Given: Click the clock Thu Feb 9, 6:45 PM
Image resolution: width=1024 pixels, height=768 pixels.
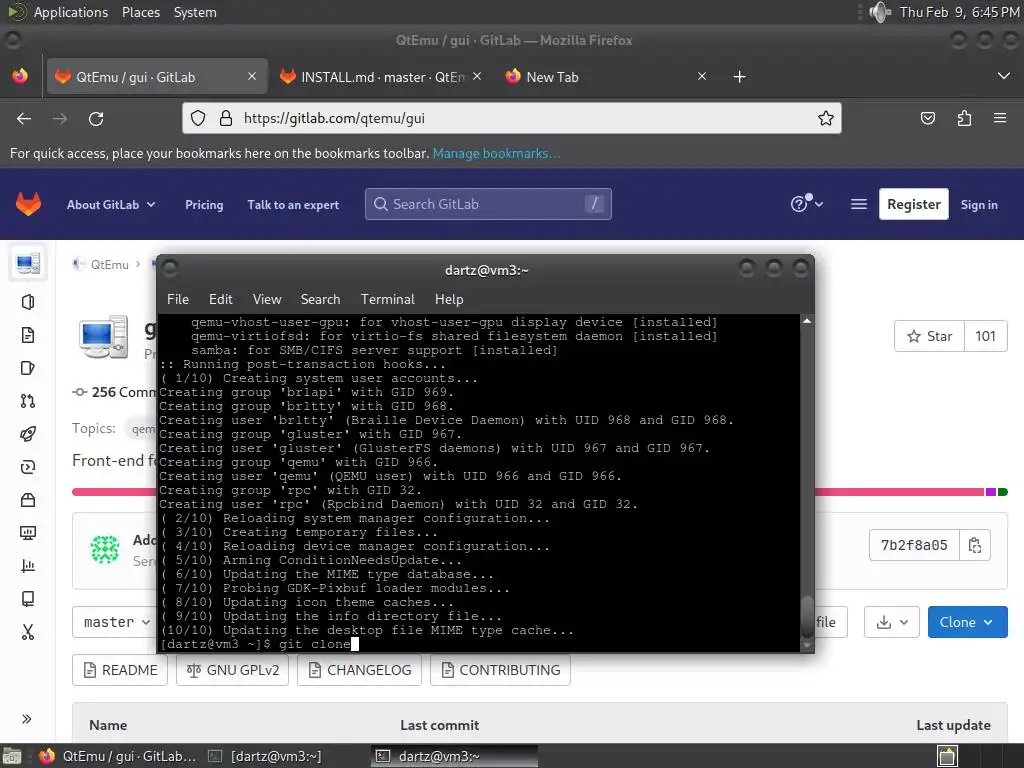Looking at the screenshot, I should [959, 12].
